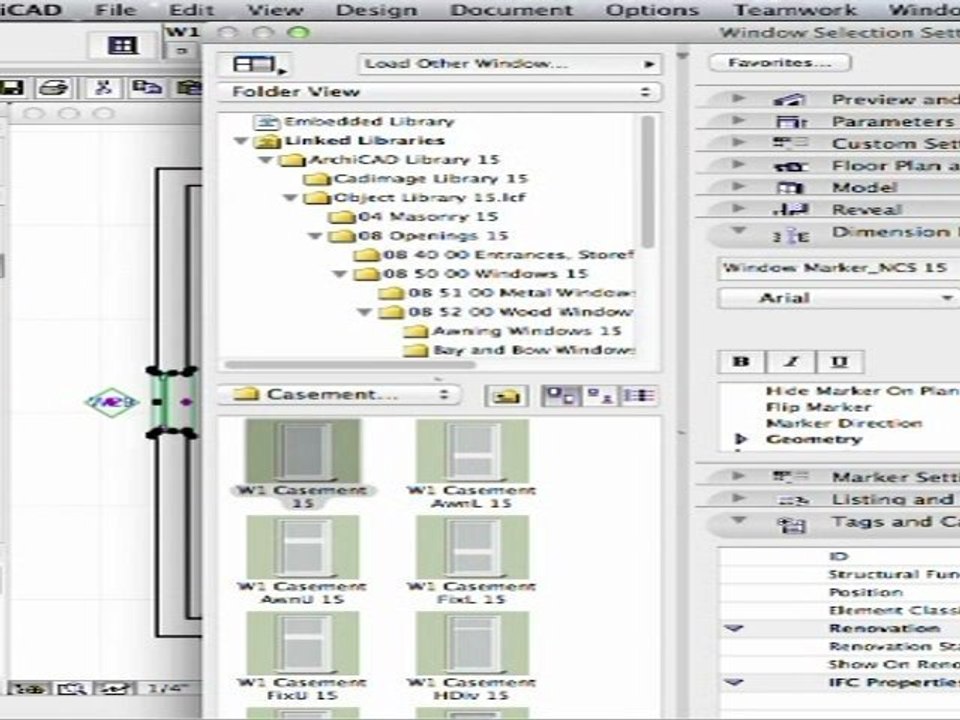The height and width of the screenshot is (720, 960).
Task: Toggle italic text style
Action: [x=790, y=361]
